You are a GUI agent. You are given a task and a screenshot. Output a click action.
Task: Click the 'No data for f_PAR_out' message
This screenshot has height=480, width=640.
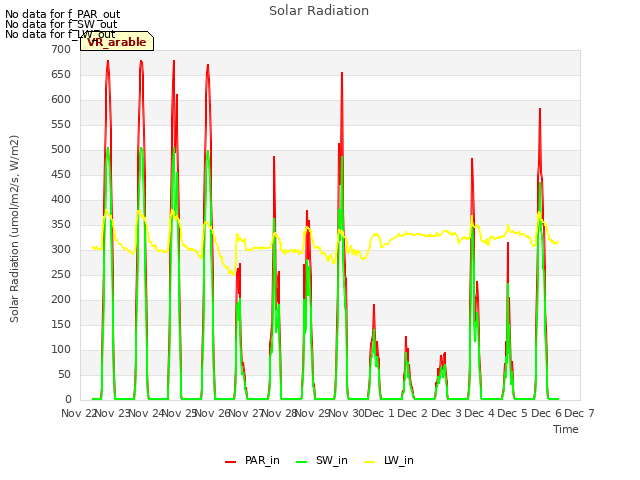pos(62,15)
